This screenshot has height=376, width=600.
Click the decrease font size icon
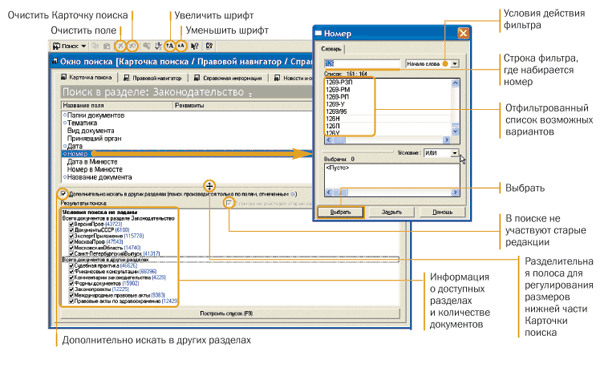(181, 46)
